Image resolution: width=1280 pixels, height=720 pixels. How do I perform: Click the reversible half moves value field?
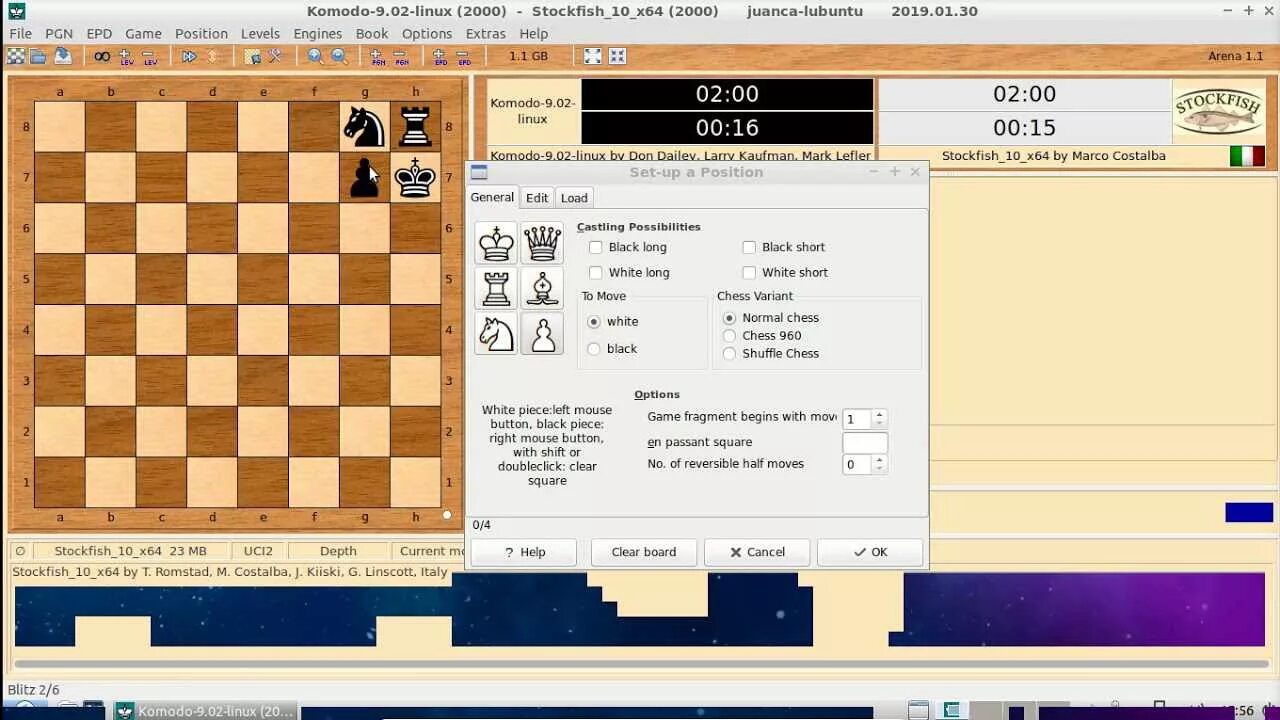point(858,464)
